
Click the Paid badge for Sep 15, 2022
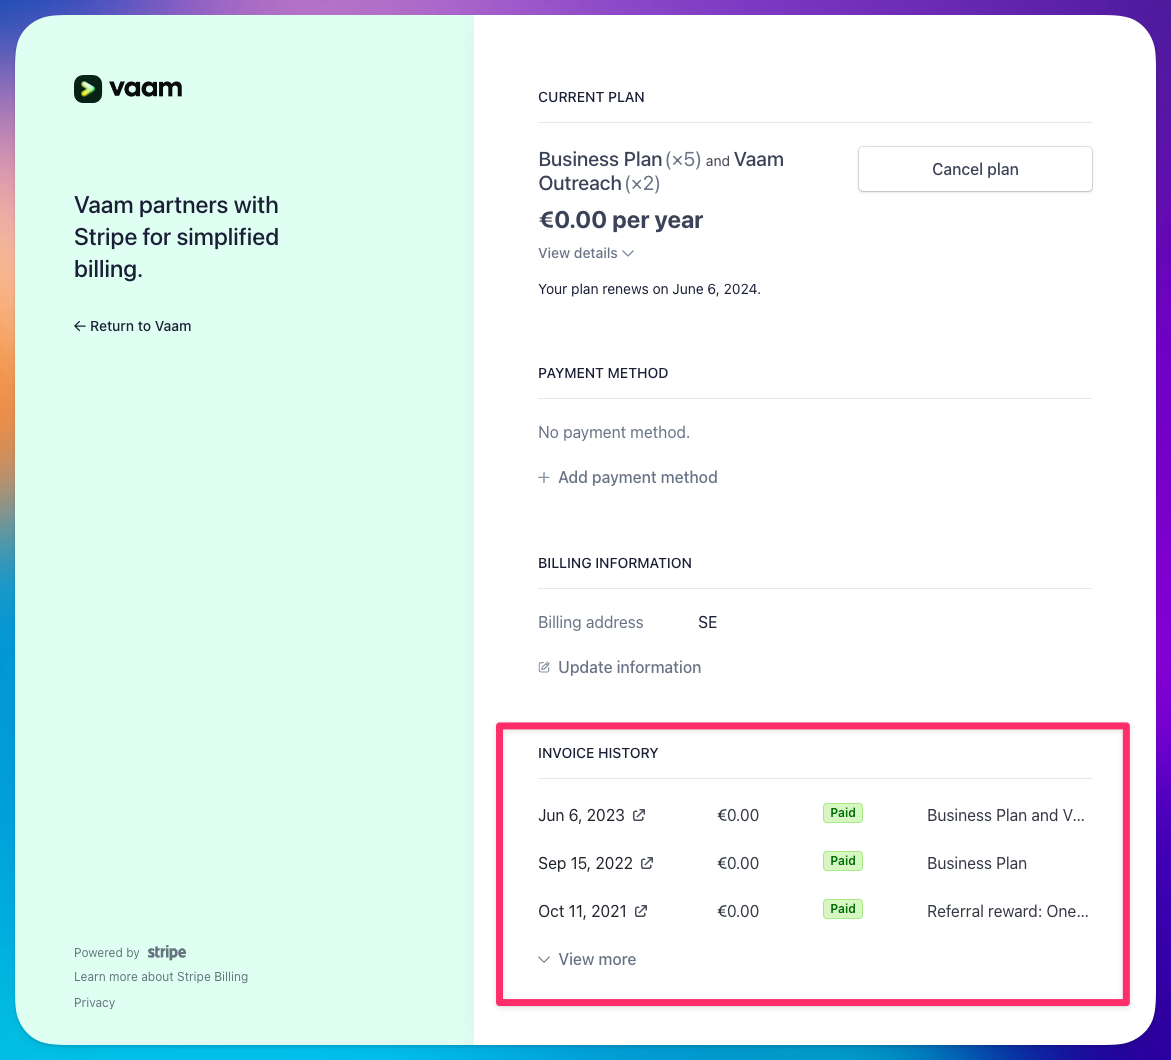842,861
